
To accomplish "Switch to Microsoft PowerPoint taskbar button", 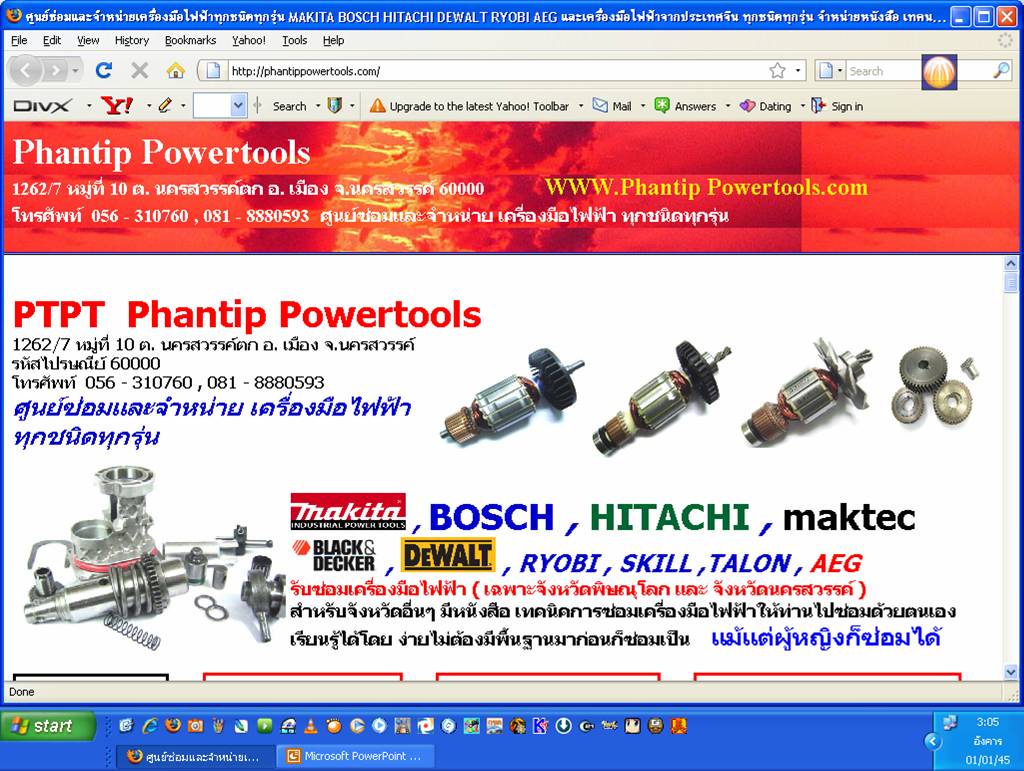I will tap(355, 756).
